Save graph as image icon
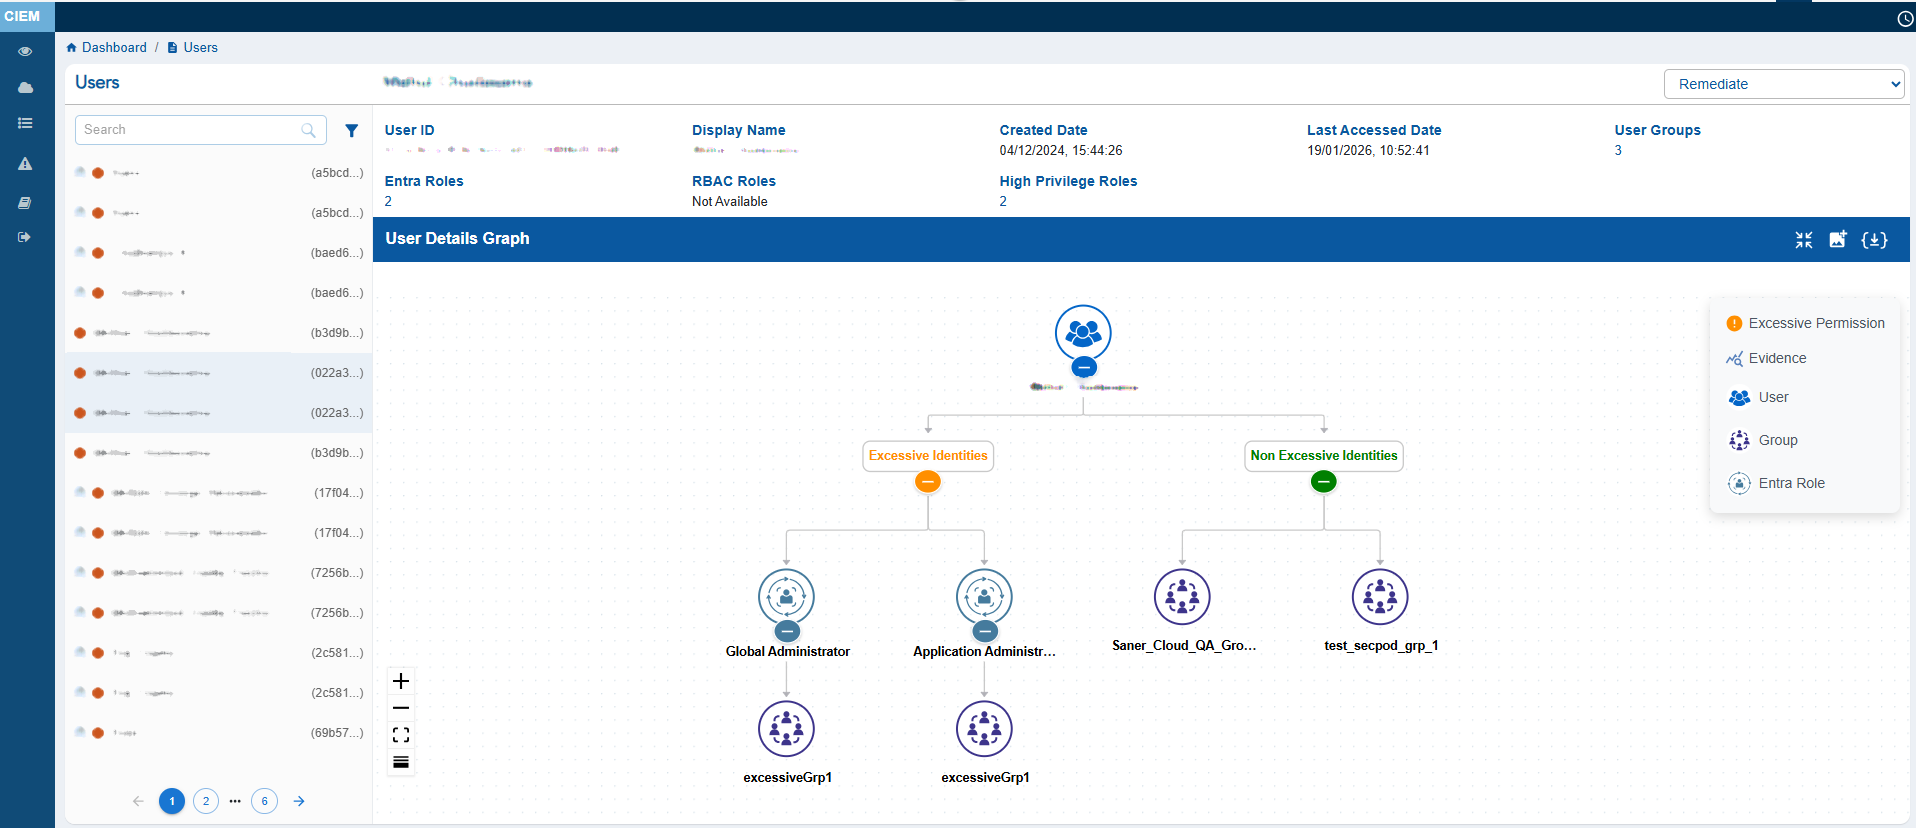 coord(1837,240)
